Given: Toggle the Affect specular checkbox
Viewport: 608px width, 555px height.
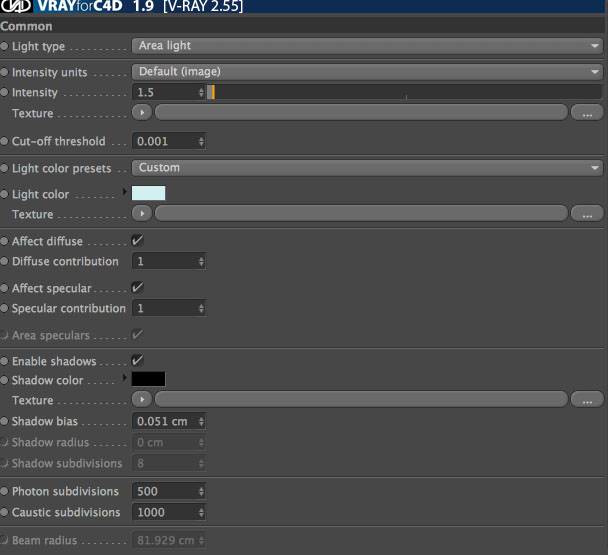Looking at the screenshot, I should pyautogui.click(x=137, y=287).
